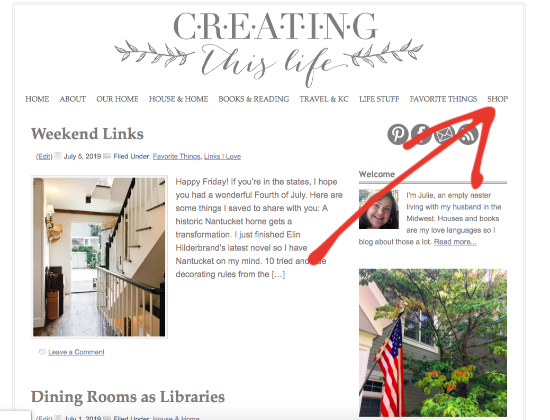Open FAVORITE THINGS menu item
The image size is (550, 420).
(x=443, y=99)
